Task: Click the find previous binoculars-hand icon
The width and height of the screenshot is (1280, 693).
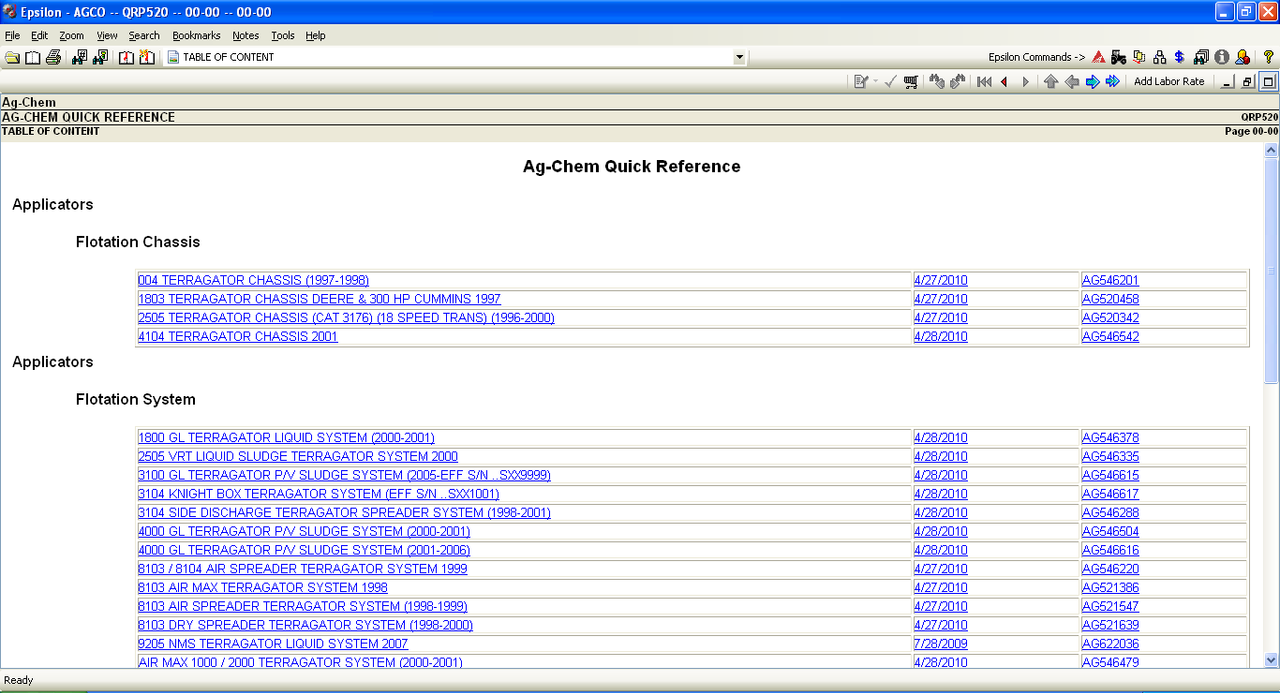Action: [x=937, y=82]
